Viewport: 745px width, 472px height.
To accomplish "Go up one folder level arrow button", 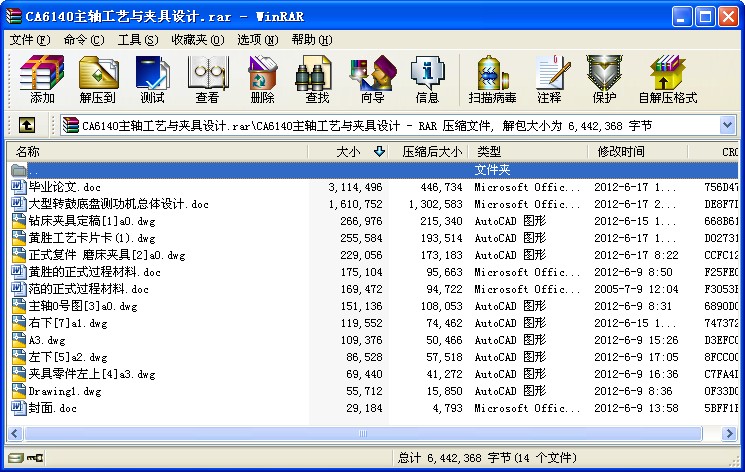I will [x=27, y=125].
